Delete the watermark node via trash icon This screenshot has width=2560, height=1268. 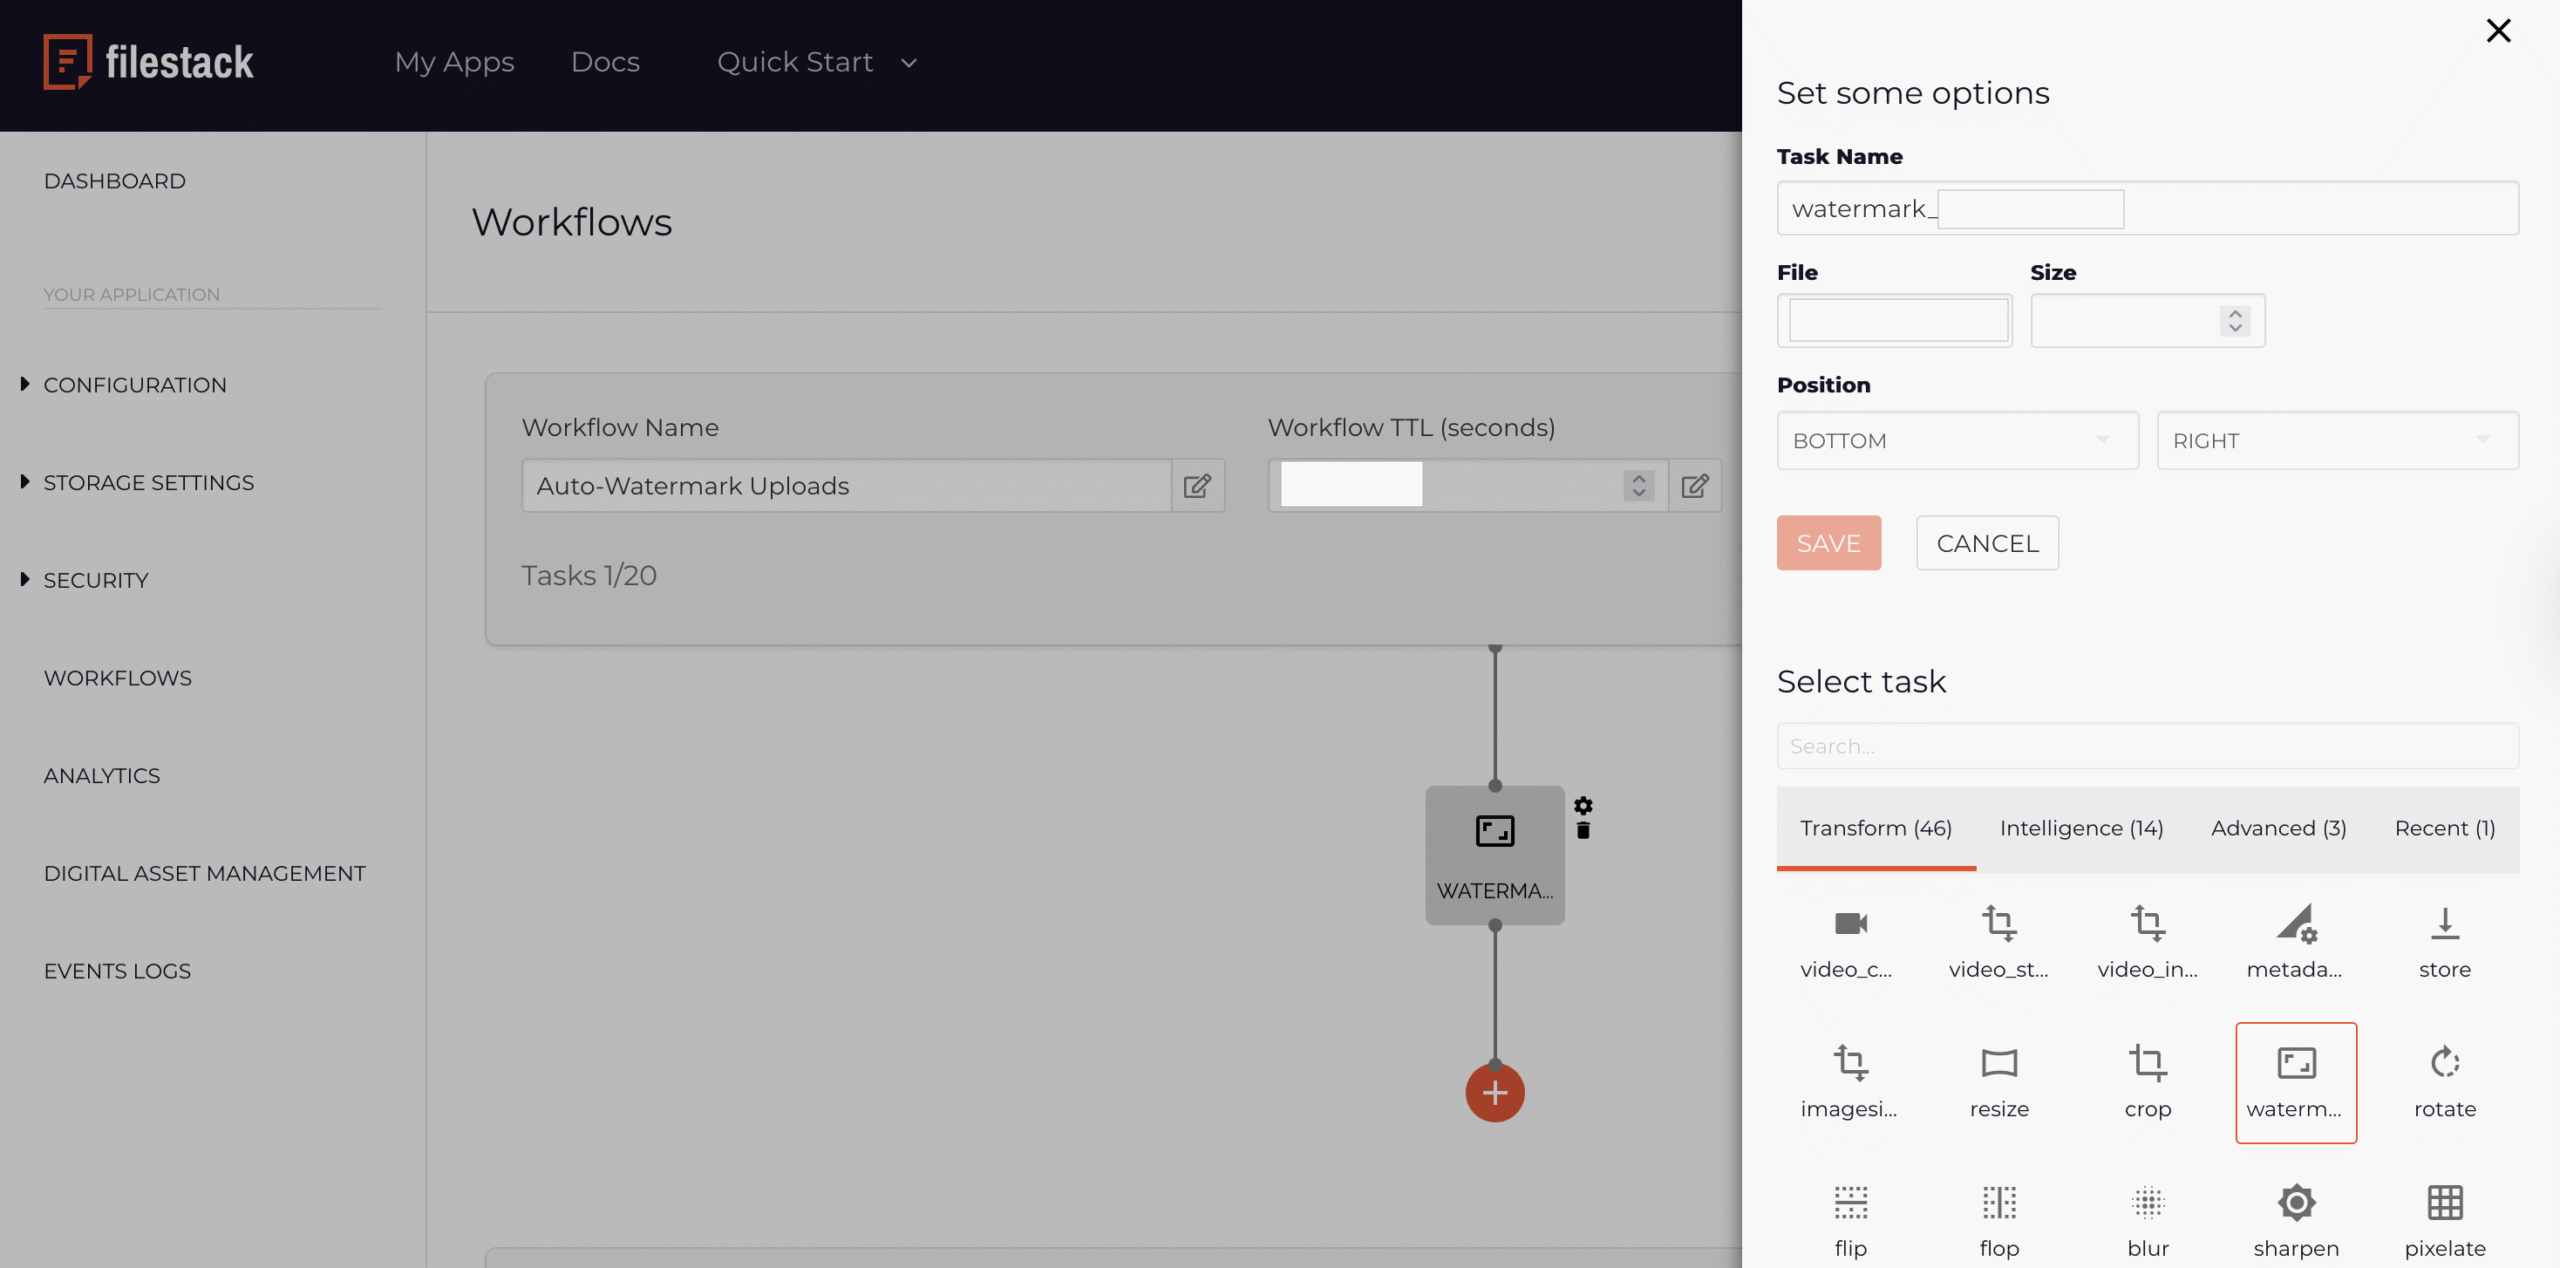click(x=1583, y=829)
